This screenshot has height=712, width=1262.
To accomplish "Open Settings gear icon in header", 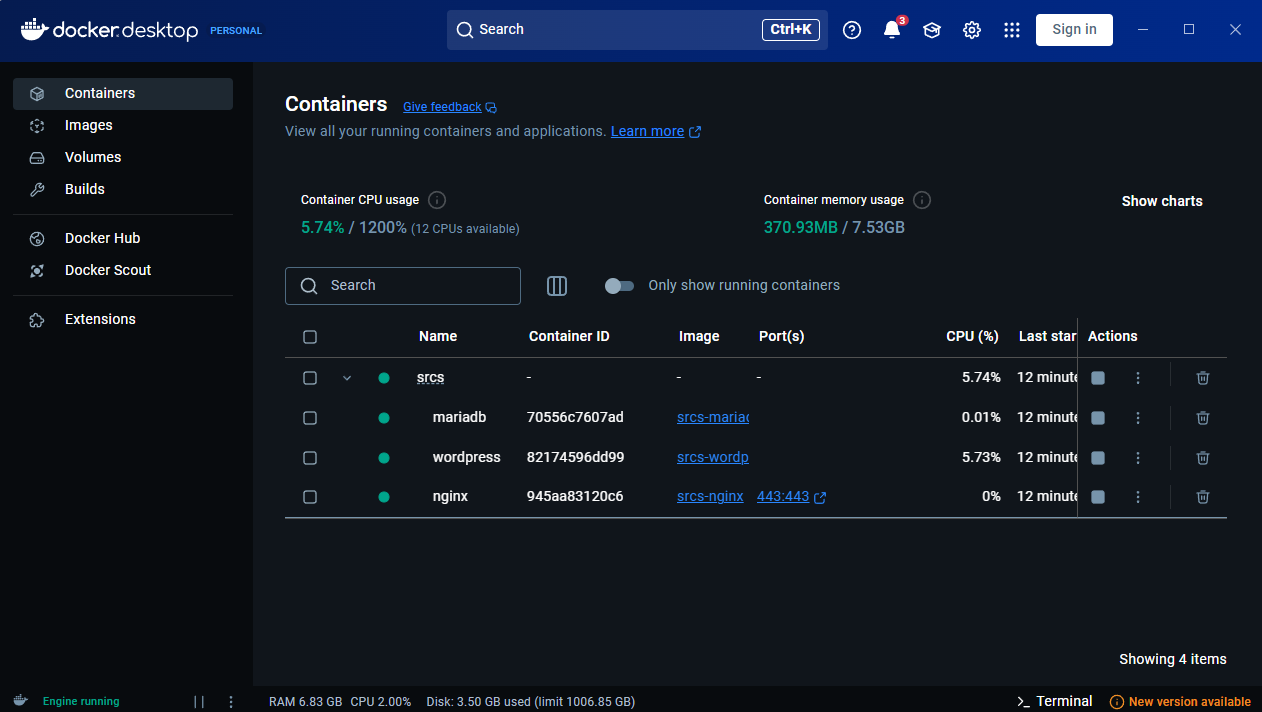I will tap(972, 30).
